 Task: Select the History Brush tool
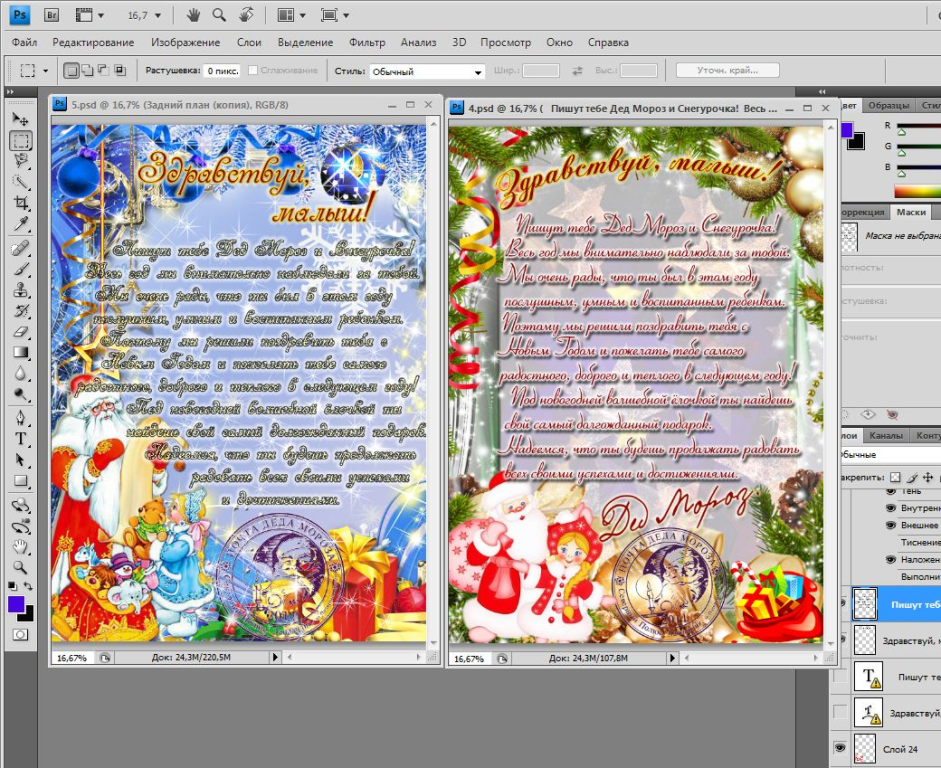(x=20, y=311)
